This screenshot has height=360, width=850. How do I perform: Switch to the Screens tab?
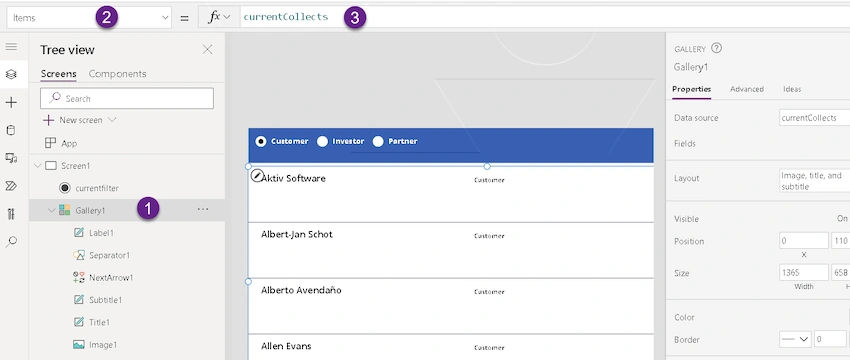point(59,74)
